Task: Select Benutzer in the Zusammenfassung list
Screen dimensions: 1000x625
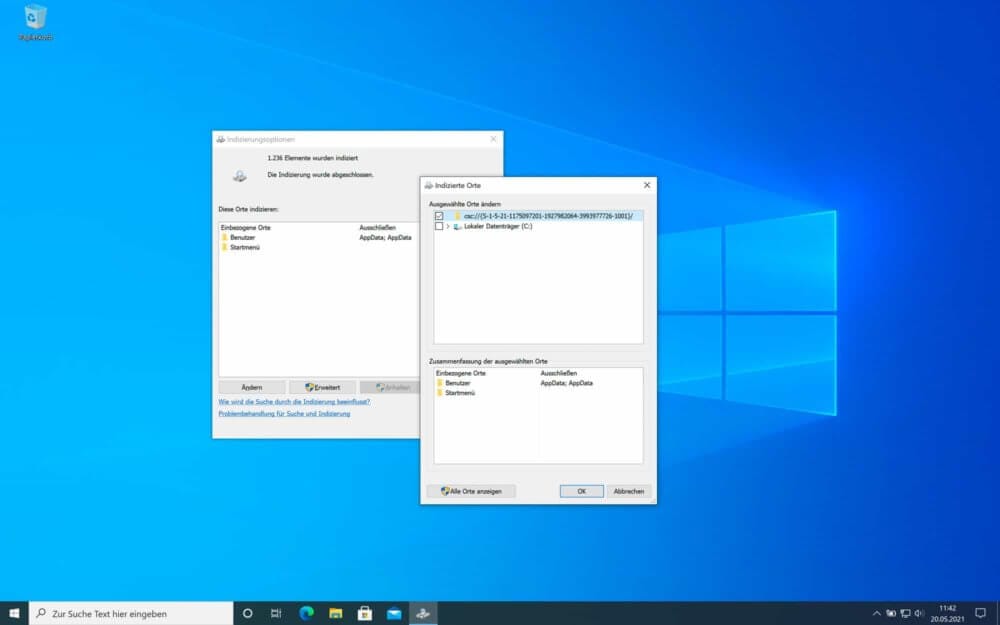Action: click(457, 383)
